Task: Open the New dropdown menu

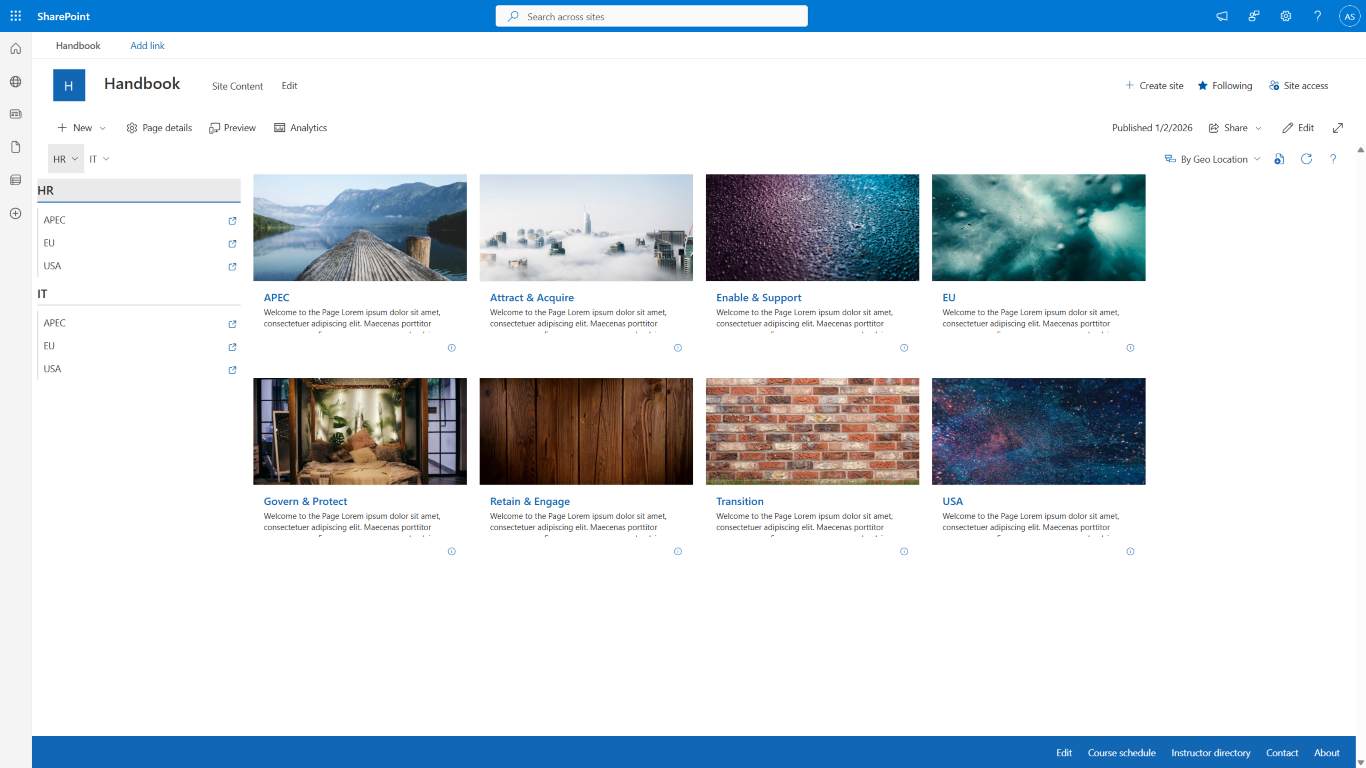Action: click(x=82, y=128)
